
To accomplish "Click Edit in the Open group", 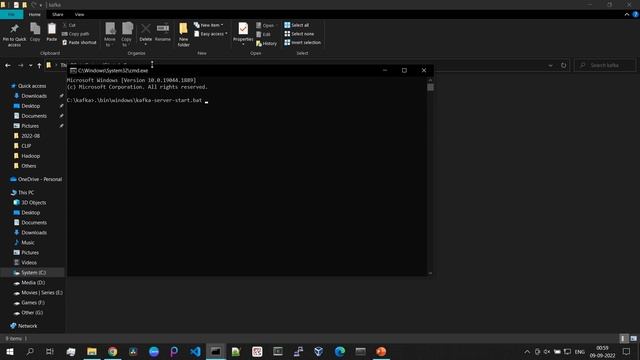I will coord(263,34).
